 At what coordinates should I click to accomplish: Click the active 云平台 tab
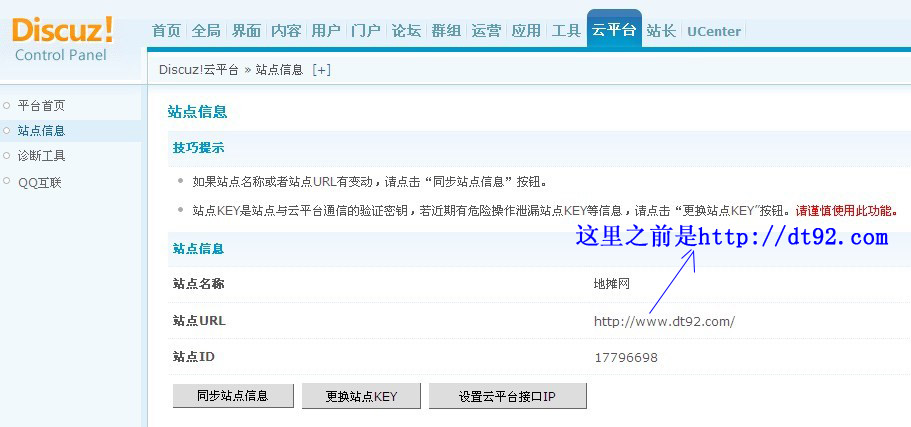click(614, 29)
